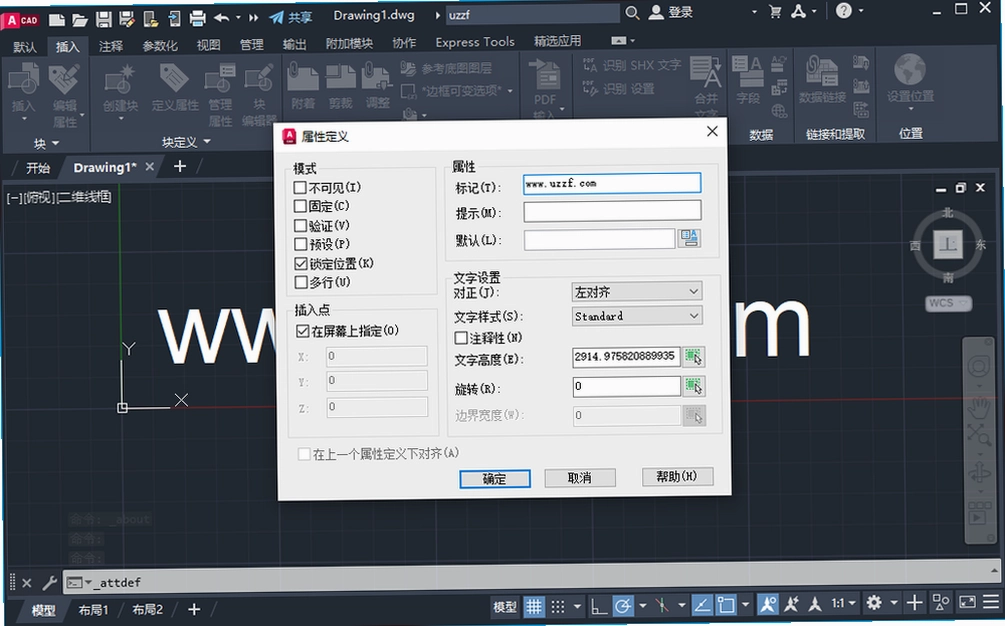Open the Autodesk App Store cart icon

tap(775, 12)
